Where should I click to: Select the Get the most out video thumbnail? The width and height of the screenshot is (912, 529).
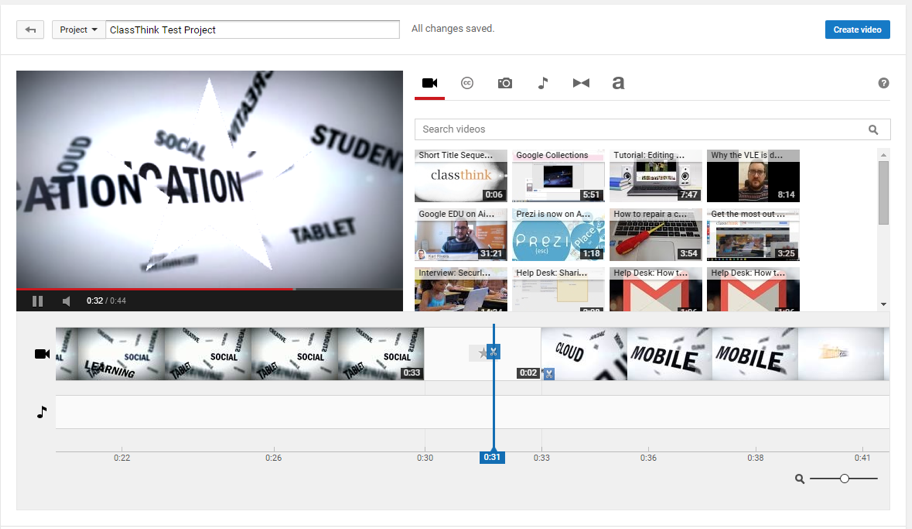point(753,234)
